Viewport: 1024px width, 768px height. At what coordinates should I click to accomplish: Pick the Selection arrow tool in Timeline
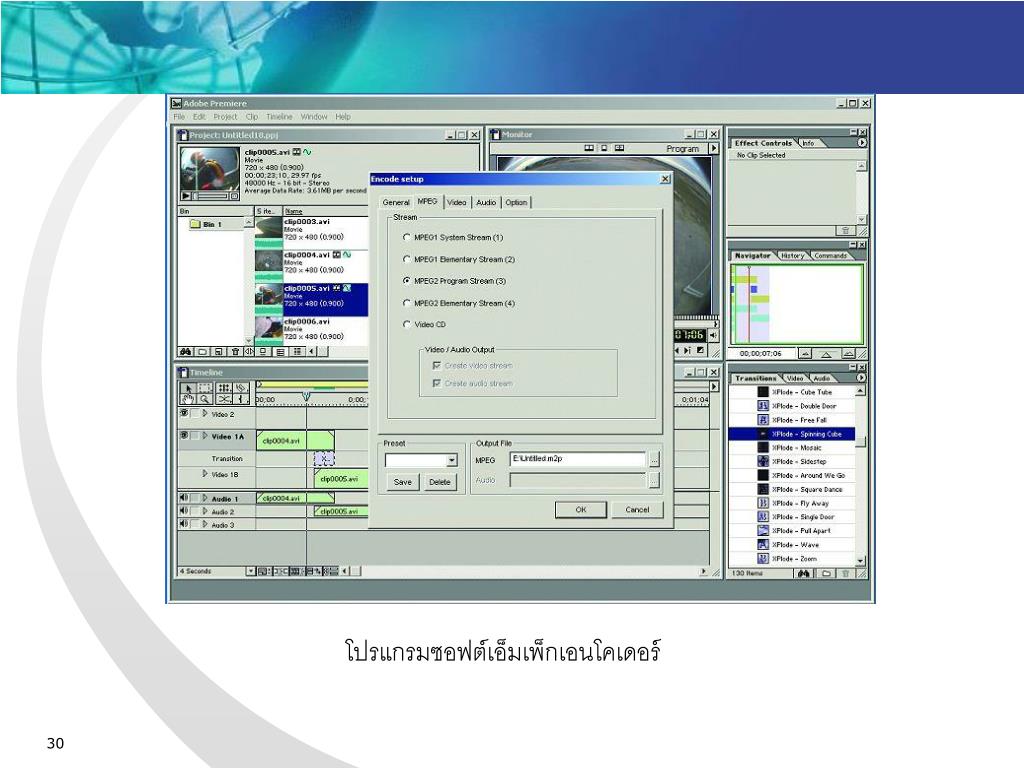[x=189, y=388]
